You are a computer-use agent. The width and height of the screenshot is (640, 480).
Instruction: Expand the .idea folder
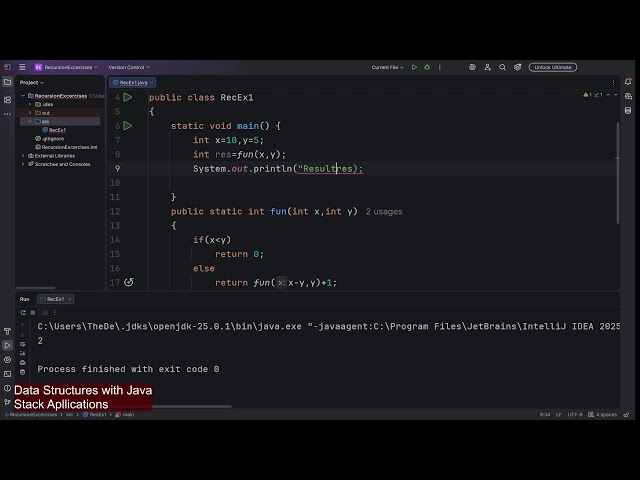(x=30, y=104)
